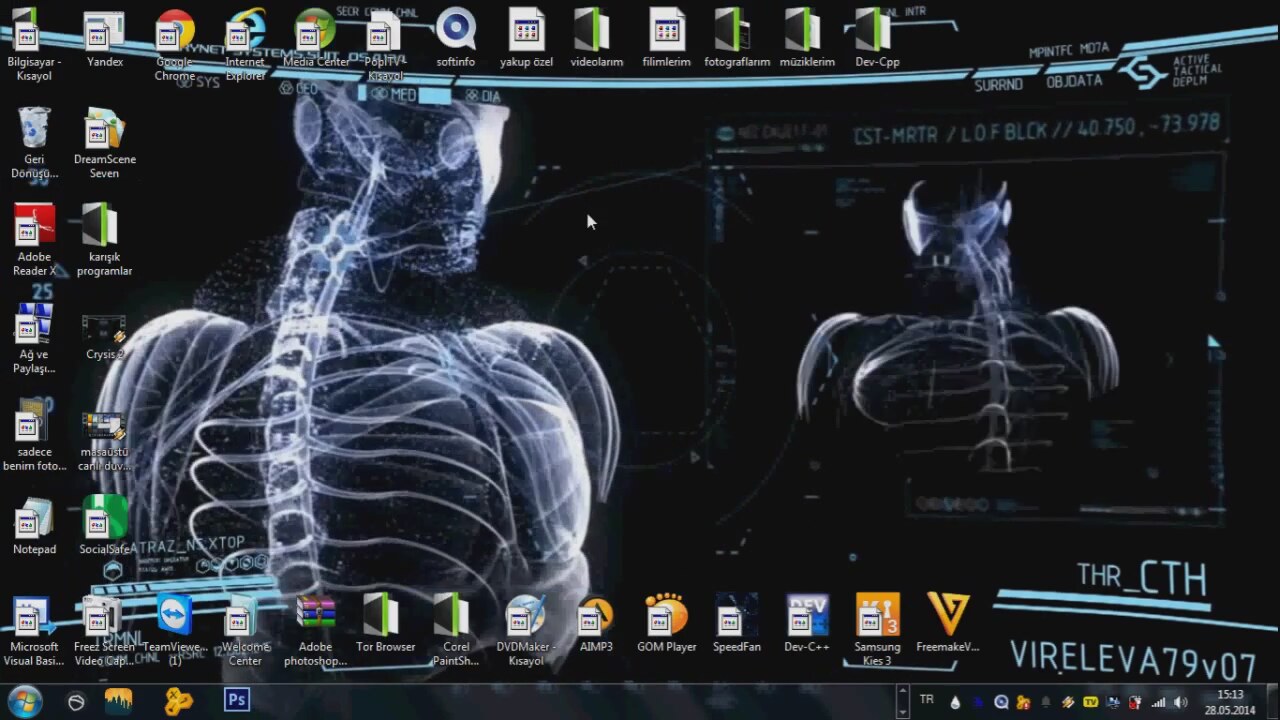Click the acorn icon on the taskbar
Image resolution: width=1280 pixels, height=720 pixels.
[x=76, y=702]
